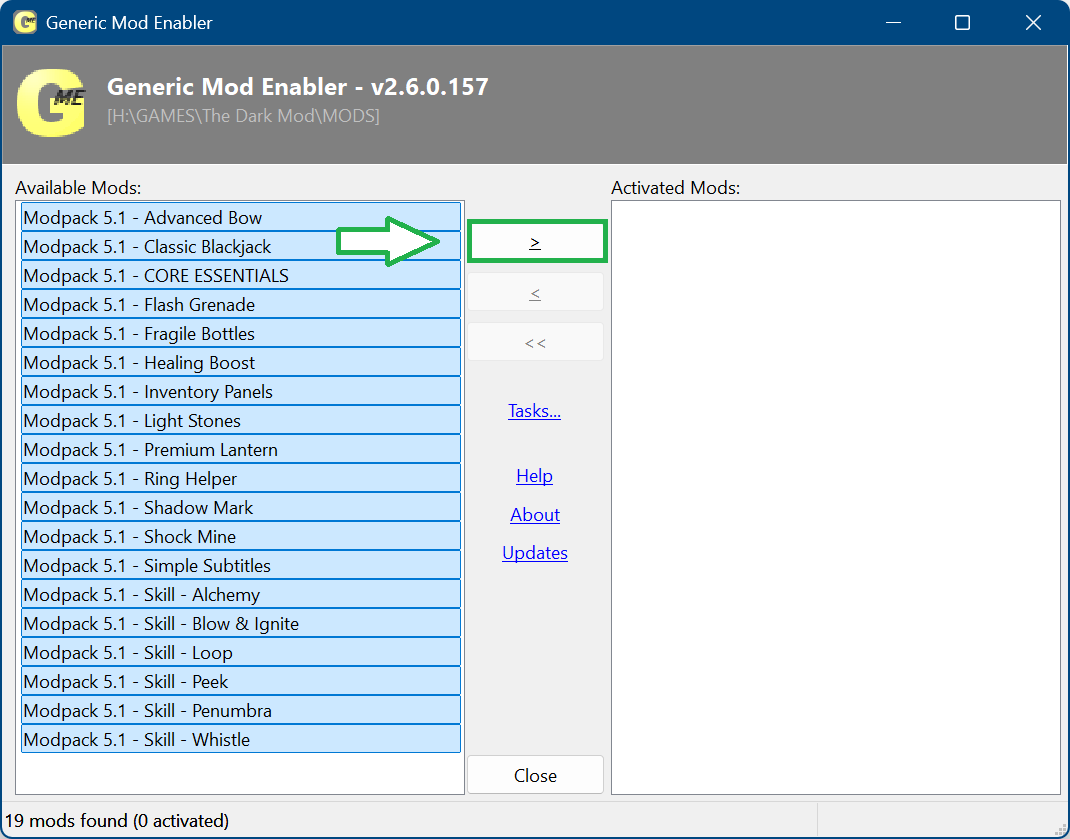Select Modpack 5.1 - Advanced Bow
This screenshot has width=1070, height=839.
click(x=241, y=217)
